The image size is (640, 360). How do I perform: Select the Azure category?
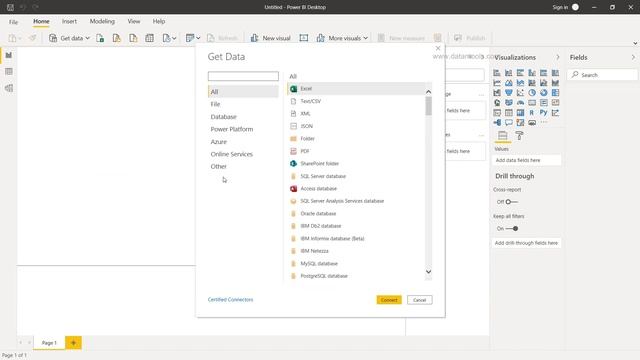219,142
